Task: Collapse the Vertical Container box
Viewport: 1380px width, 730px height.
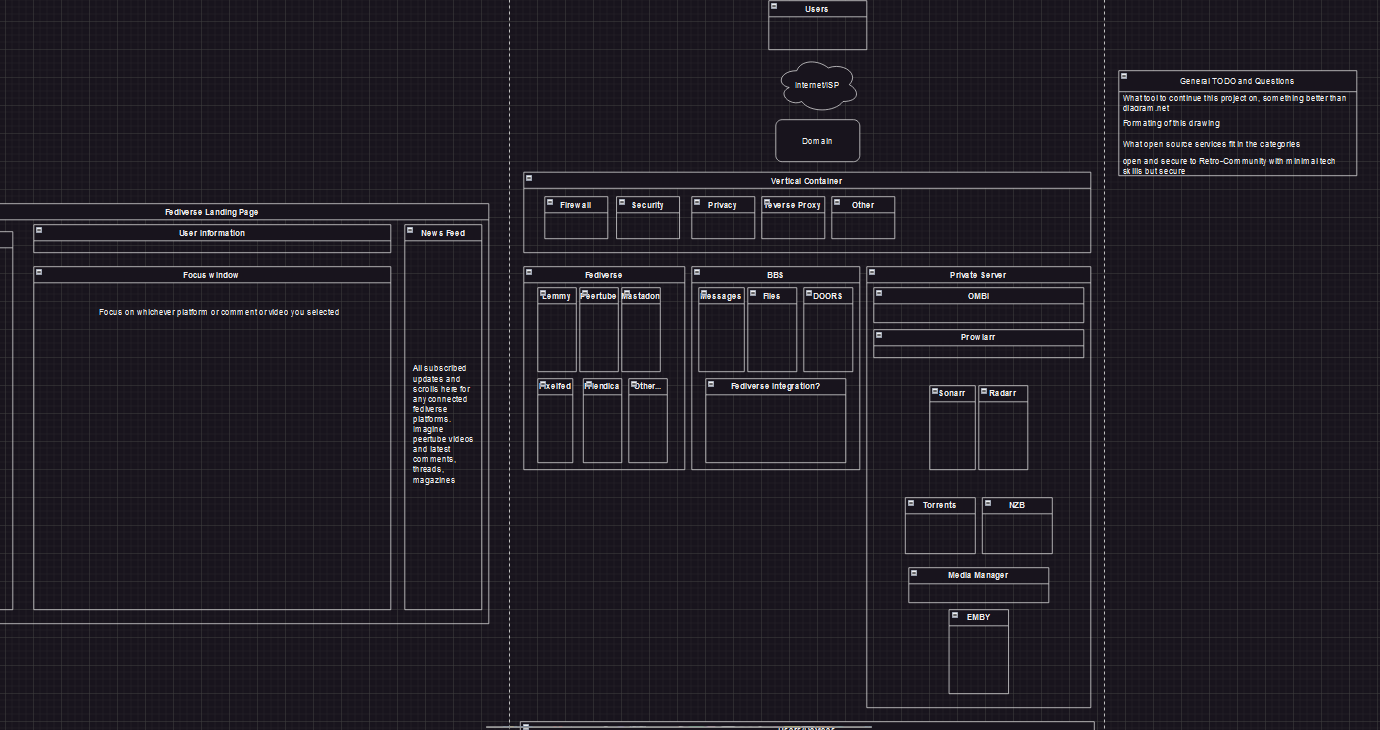Action: coord(529,178)
